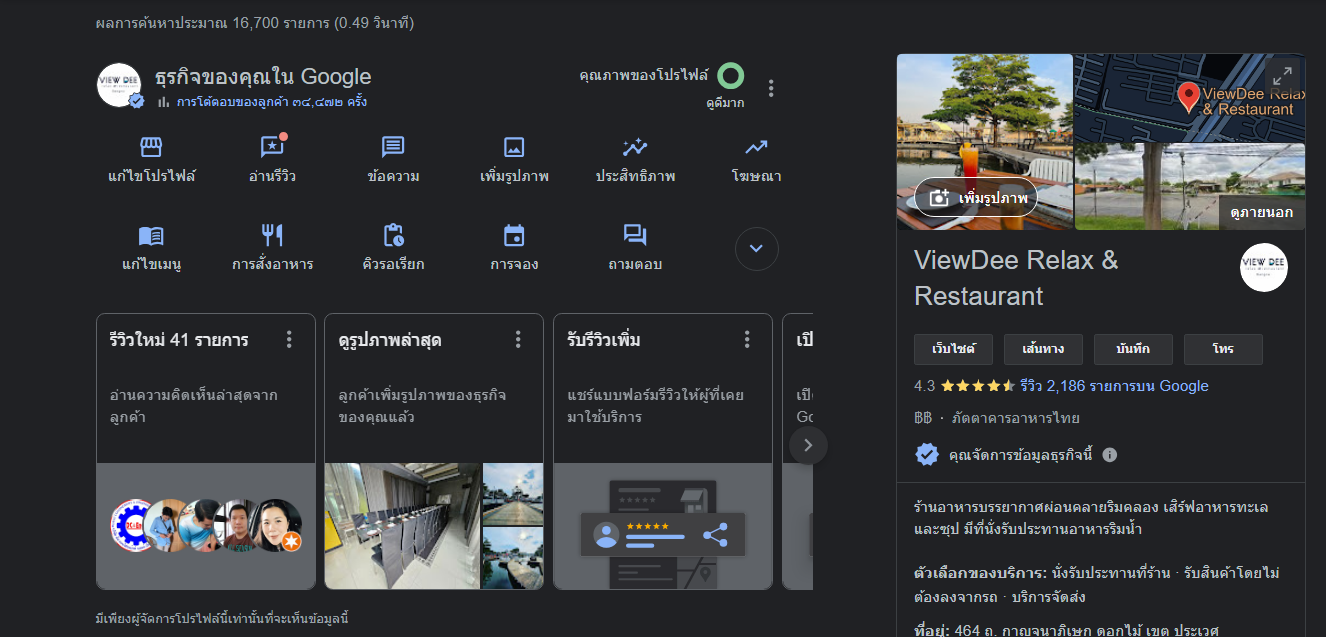
Task: Open the อ่านรีวิว (read reviews) shortcut
Action: [x=272, y=161]
